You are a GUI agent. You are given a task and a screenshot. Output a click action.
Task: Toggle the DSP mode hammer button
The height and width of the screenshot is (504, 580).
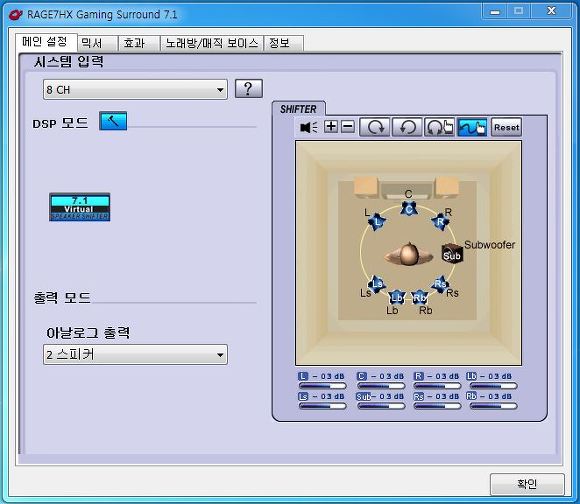pos(113,121)
